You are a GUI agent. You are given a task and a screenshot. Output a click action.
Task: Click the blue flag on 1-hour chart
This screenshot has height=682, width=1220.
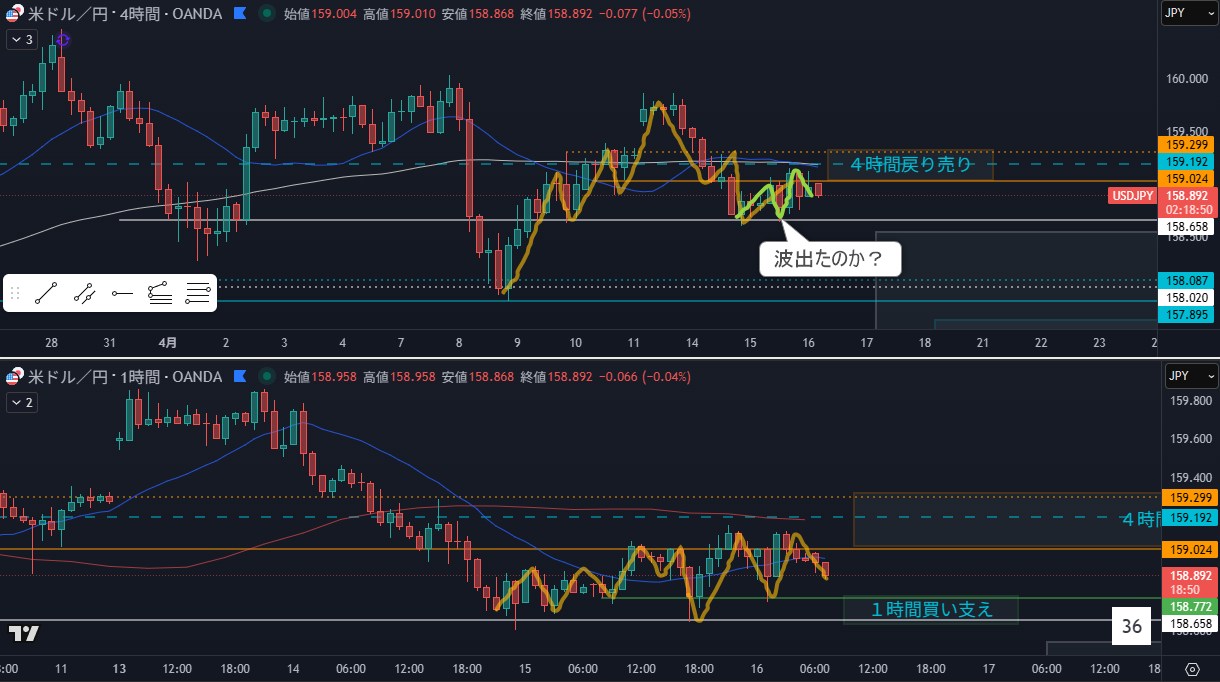[240, 377]
